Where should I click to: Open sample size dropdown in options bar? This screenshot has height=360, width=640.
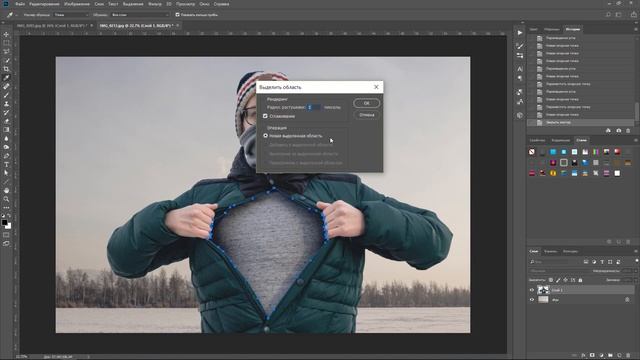[71, 15]
